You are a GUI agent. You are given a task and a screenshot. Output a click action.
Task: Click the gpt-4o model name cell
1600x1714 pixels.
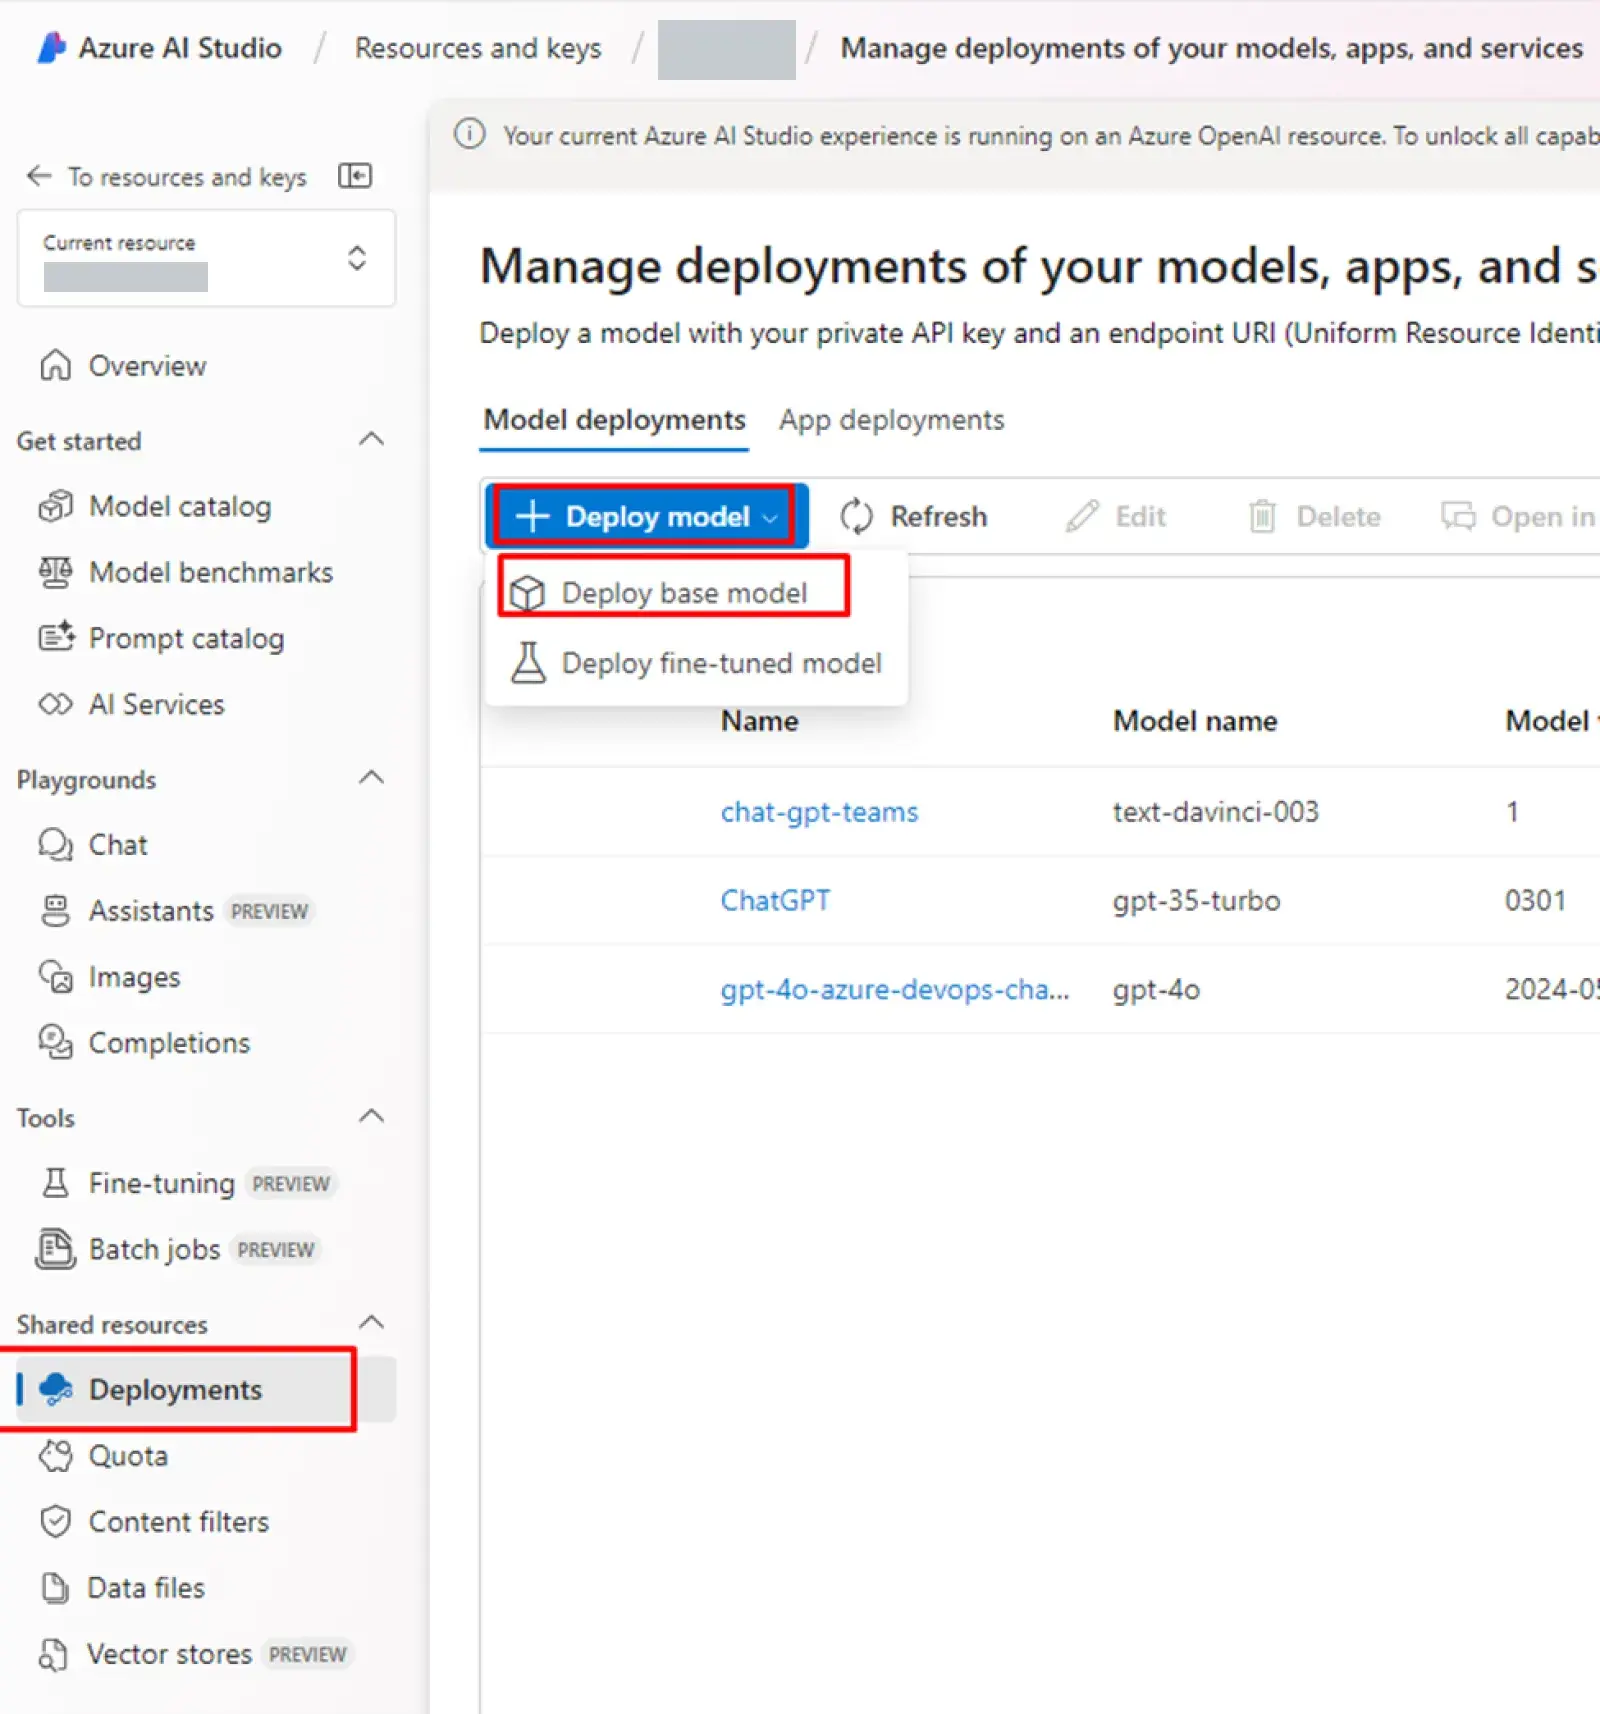pyautogui.click(x=1156, y=989)
